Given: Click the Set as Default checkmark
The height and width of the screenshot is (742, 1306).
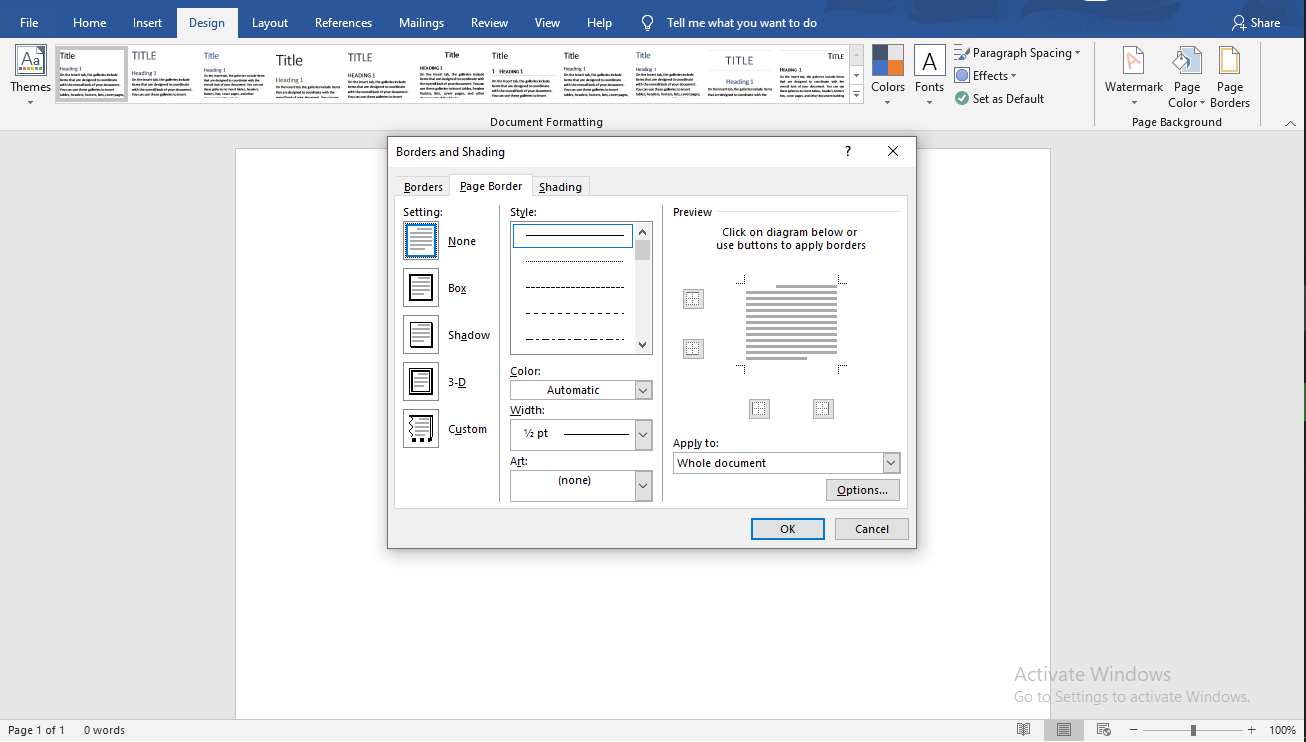Looking at the screenshot, I should 962,99.
